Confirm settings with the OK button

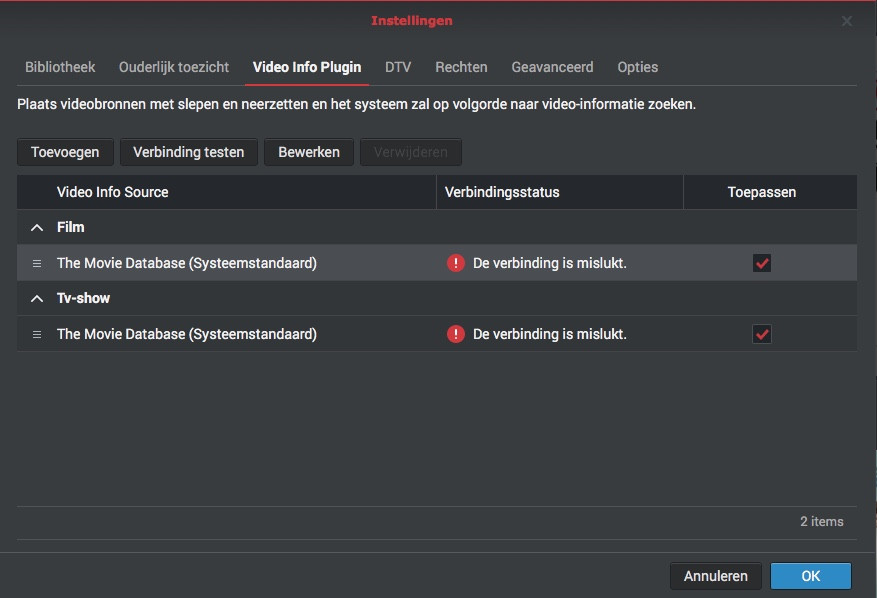point(810,576)
